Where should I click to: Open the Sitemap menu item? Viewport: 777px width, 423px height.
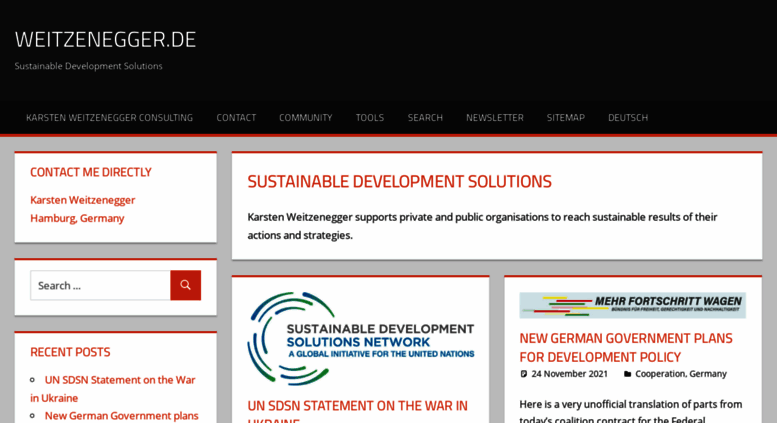click(x=565, y=117)
